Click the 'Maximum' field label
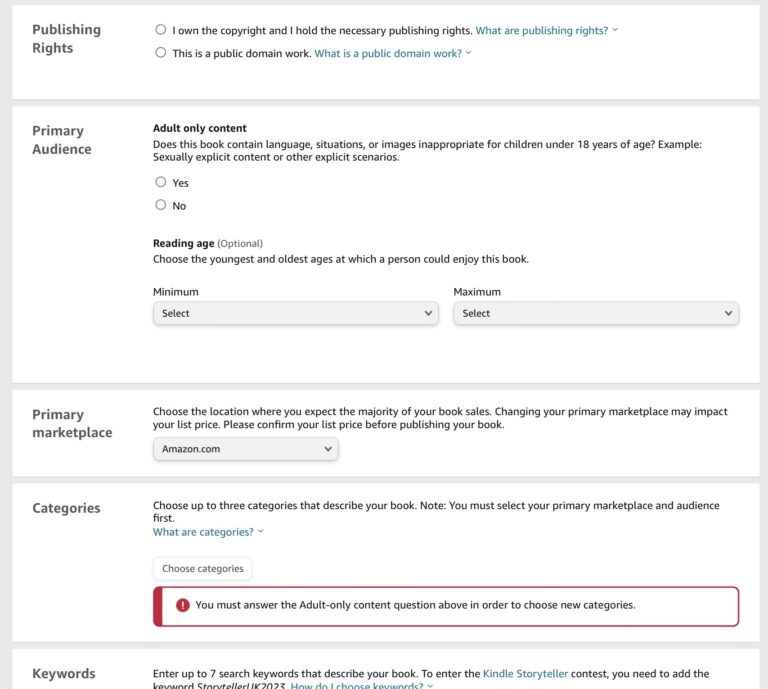This screenshot has width=768, height=689. click(x=477, y=292)
